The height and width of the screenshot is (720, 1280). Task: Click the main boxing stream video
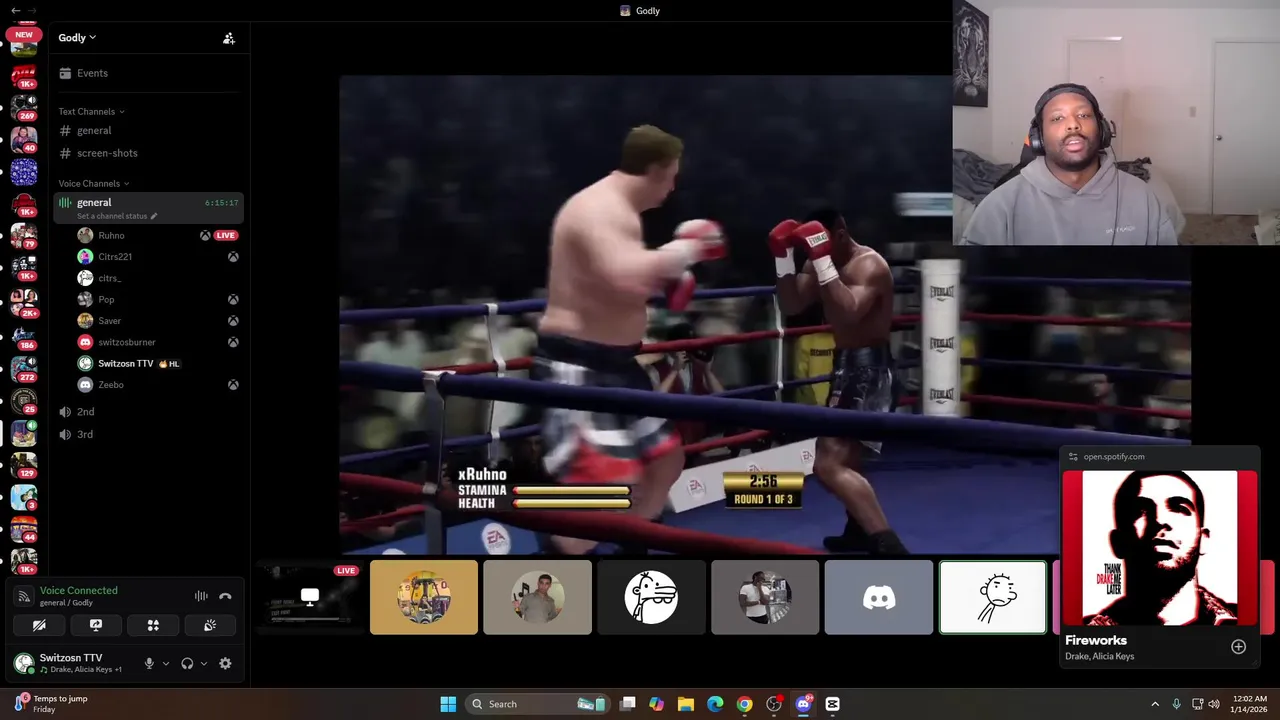tap(765, 314)
